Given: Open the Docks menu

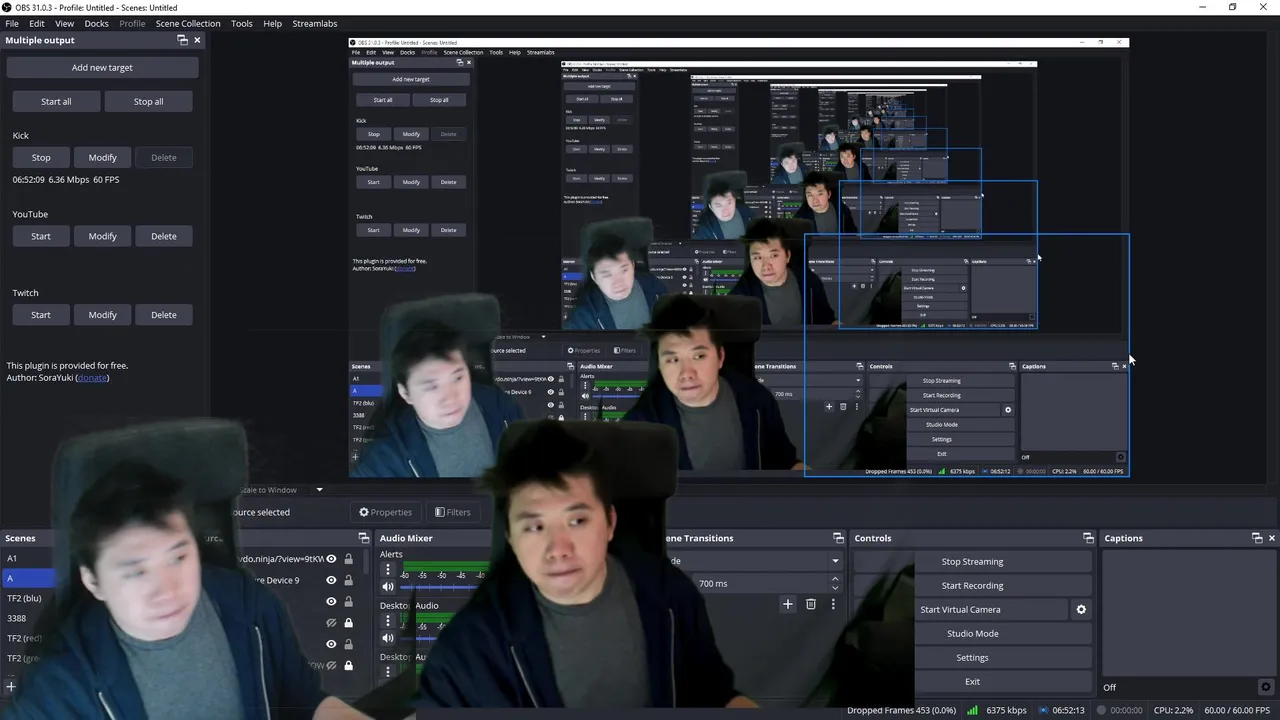Looking at the screenshot, I should 96,23.
